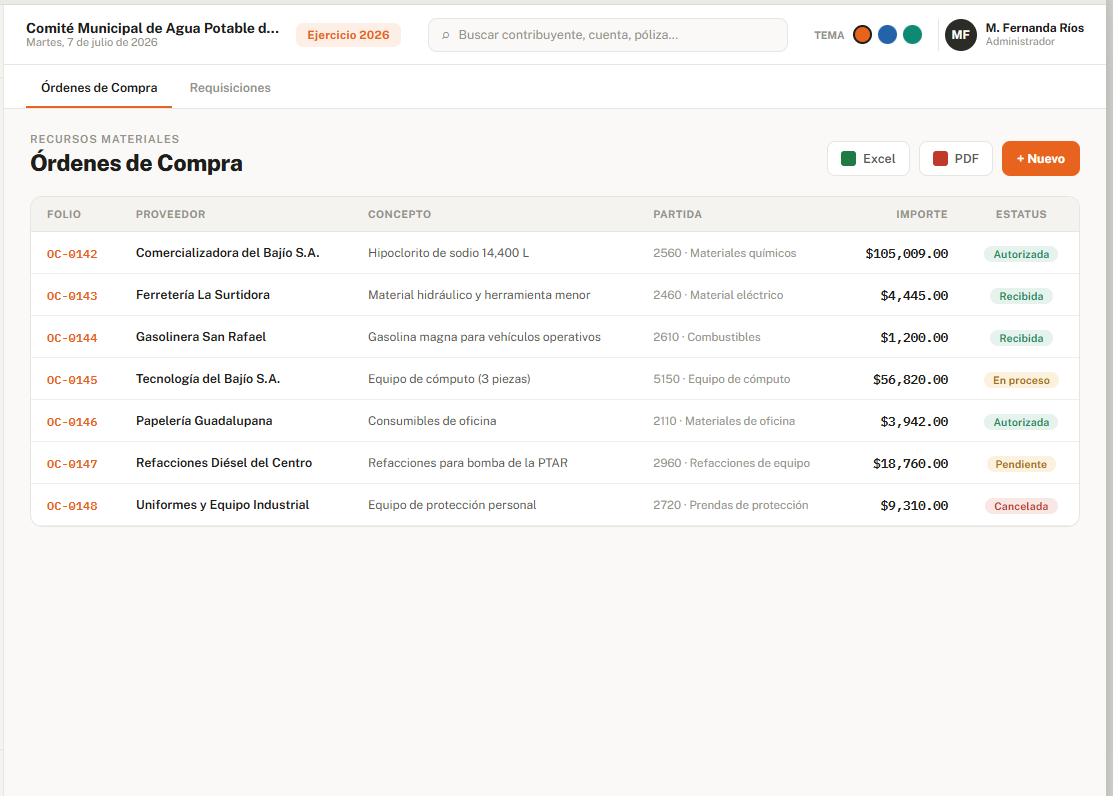This screenshot has height=796, width=1113.
Task: Click concept Refacciones para bomba de la PTAR
Action: pos(468,462)
